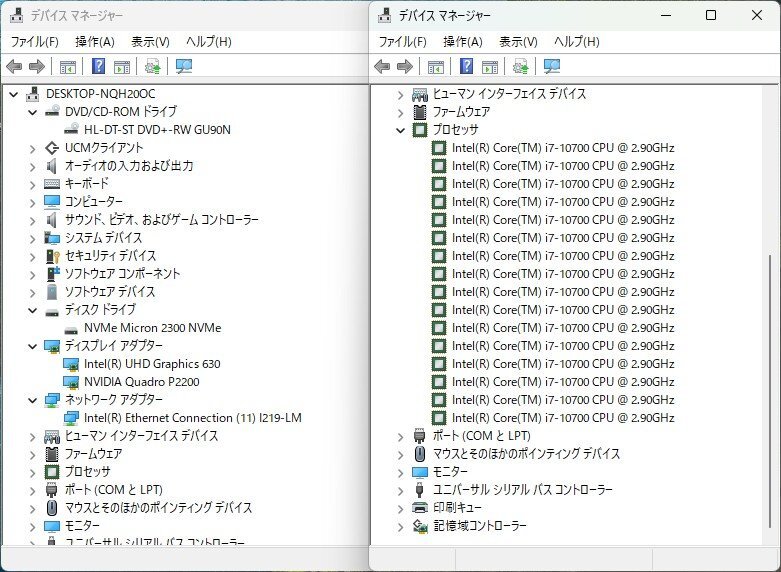Expand ユニバーサル シリアル バス コントローラー, right window
Screen dimensions: 781x572
click(x=400, y=490)
